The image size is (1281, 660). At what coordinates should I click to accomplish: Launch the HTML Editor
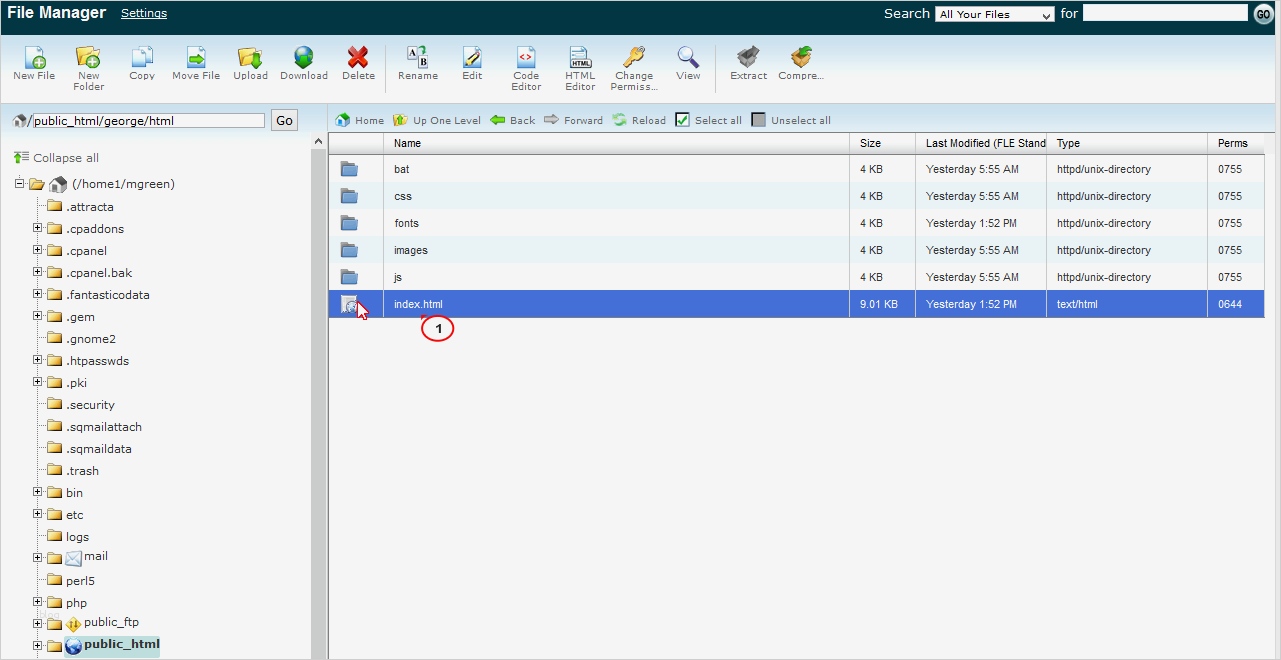tap(580, 68)
